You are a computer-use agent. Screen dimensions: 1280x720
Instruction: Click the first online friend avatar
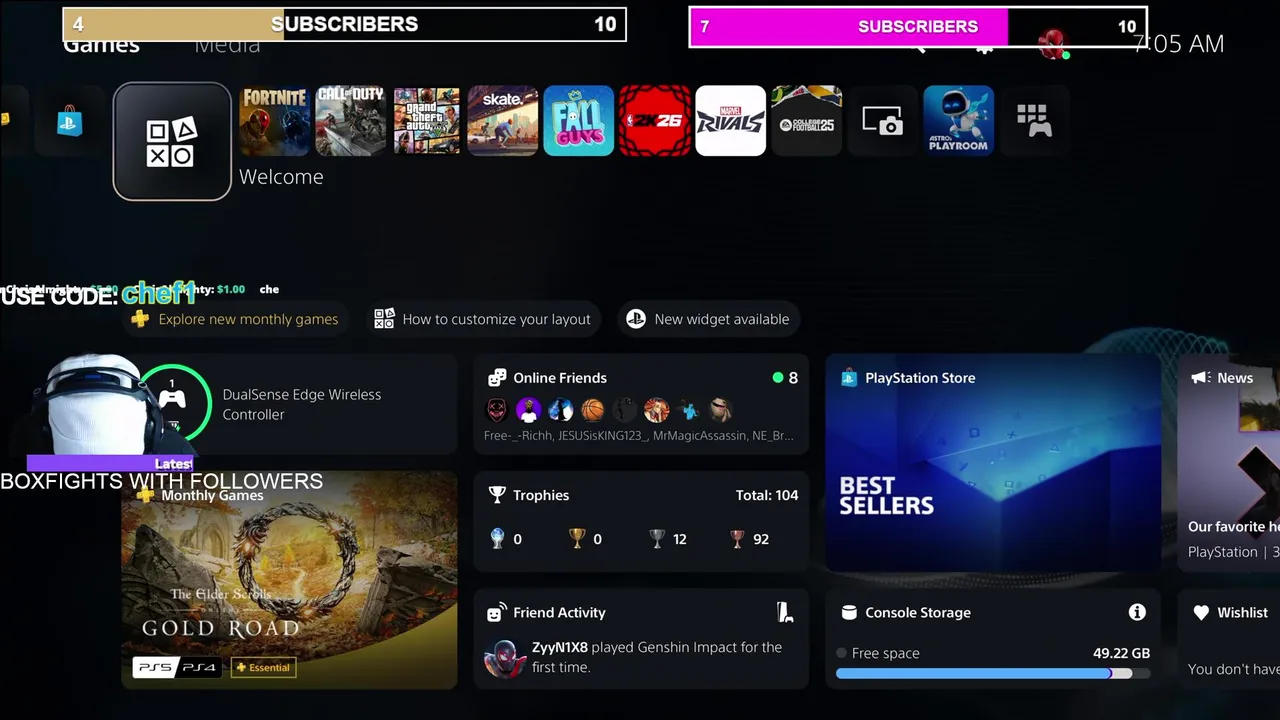point(497,410)
